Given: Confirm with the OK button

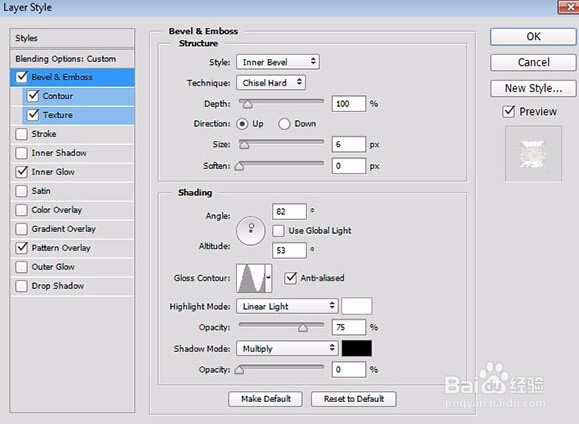Looking at the screenshot, I should point(533,37).
